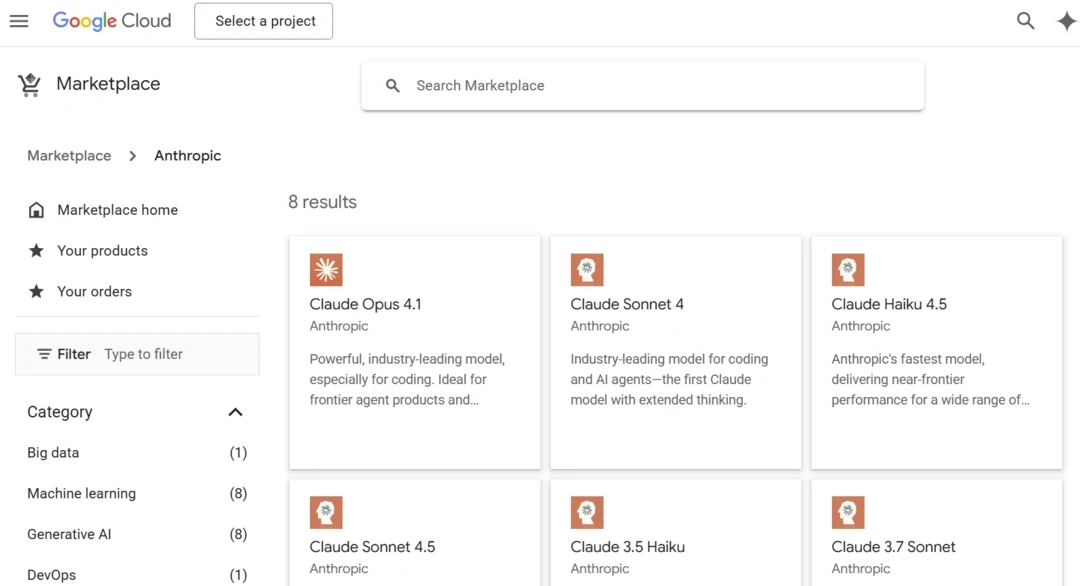Click the Claude 3.5 Haiku product icon
This screenshot has height=586, width=1080.
coord(587,512)
